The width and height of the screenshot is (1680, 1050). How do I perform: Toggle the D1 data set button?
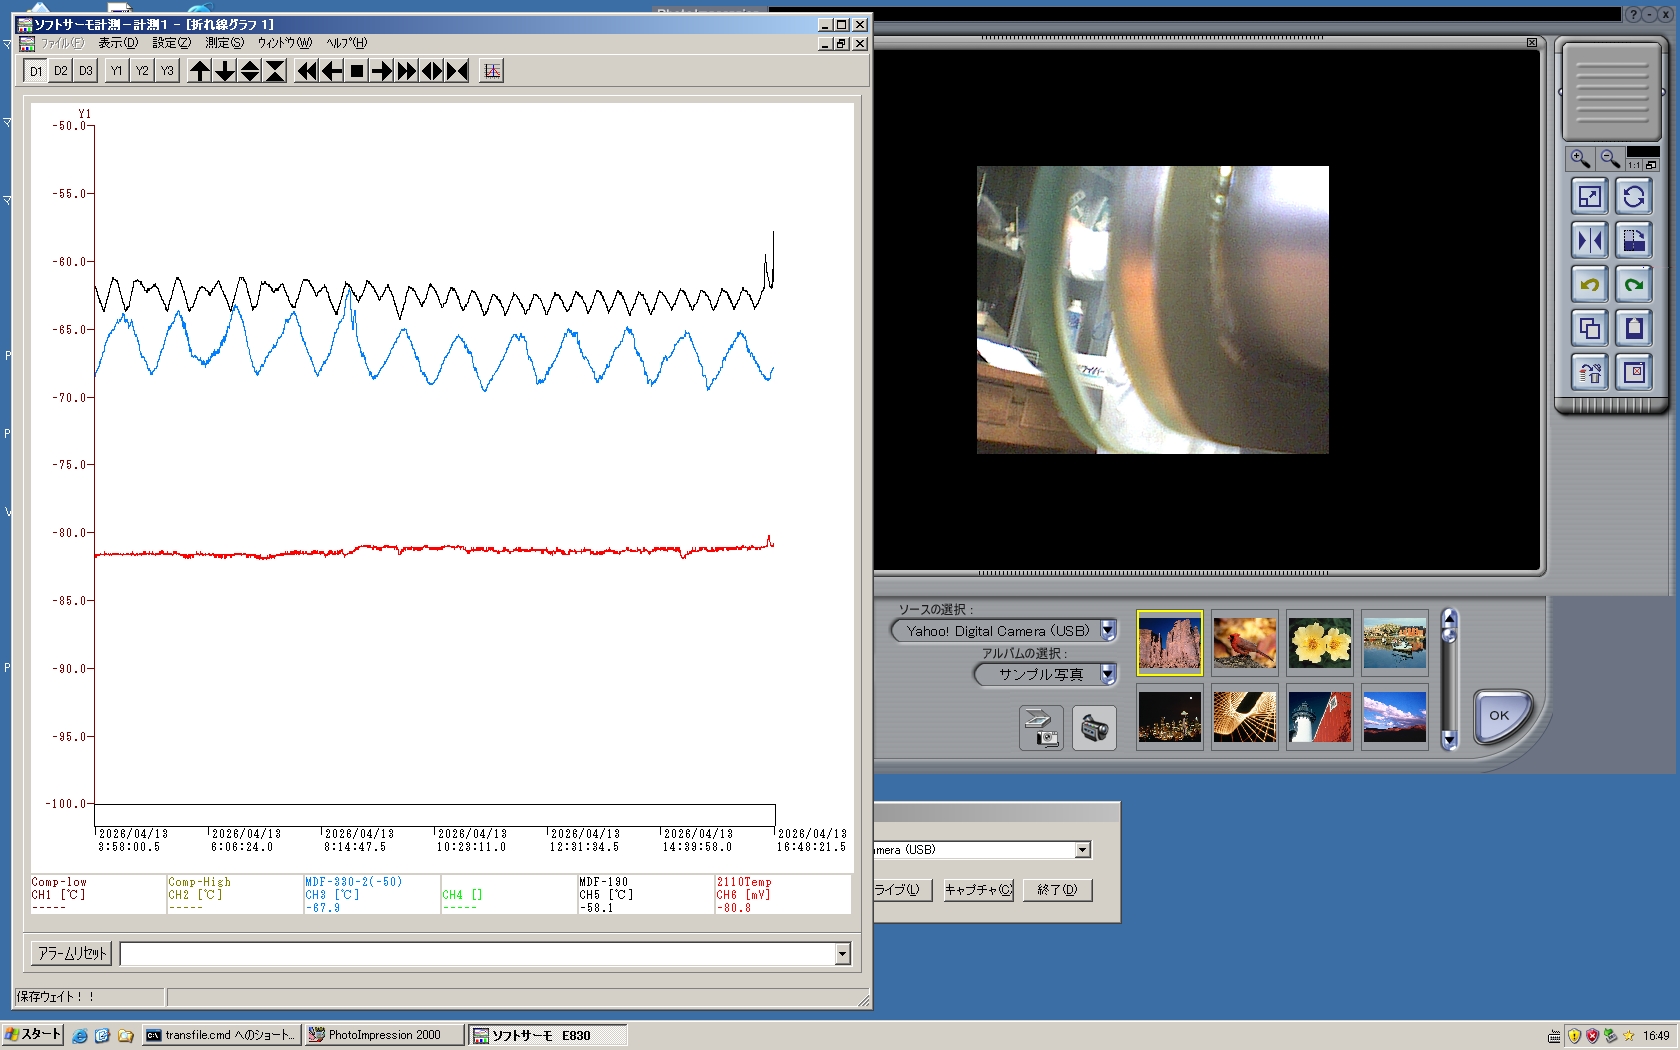click(x=36, y=71)
